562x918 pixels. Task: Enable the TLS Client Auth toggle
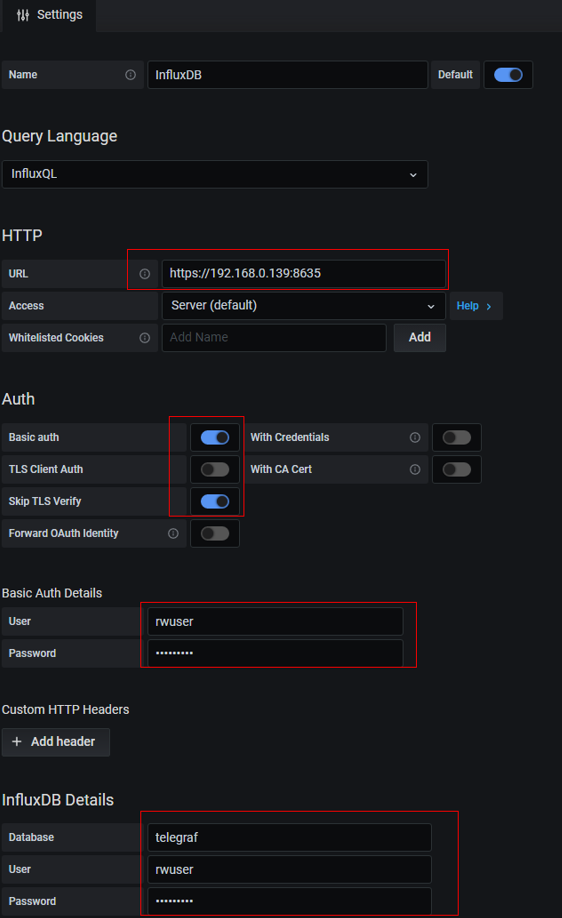215,470
